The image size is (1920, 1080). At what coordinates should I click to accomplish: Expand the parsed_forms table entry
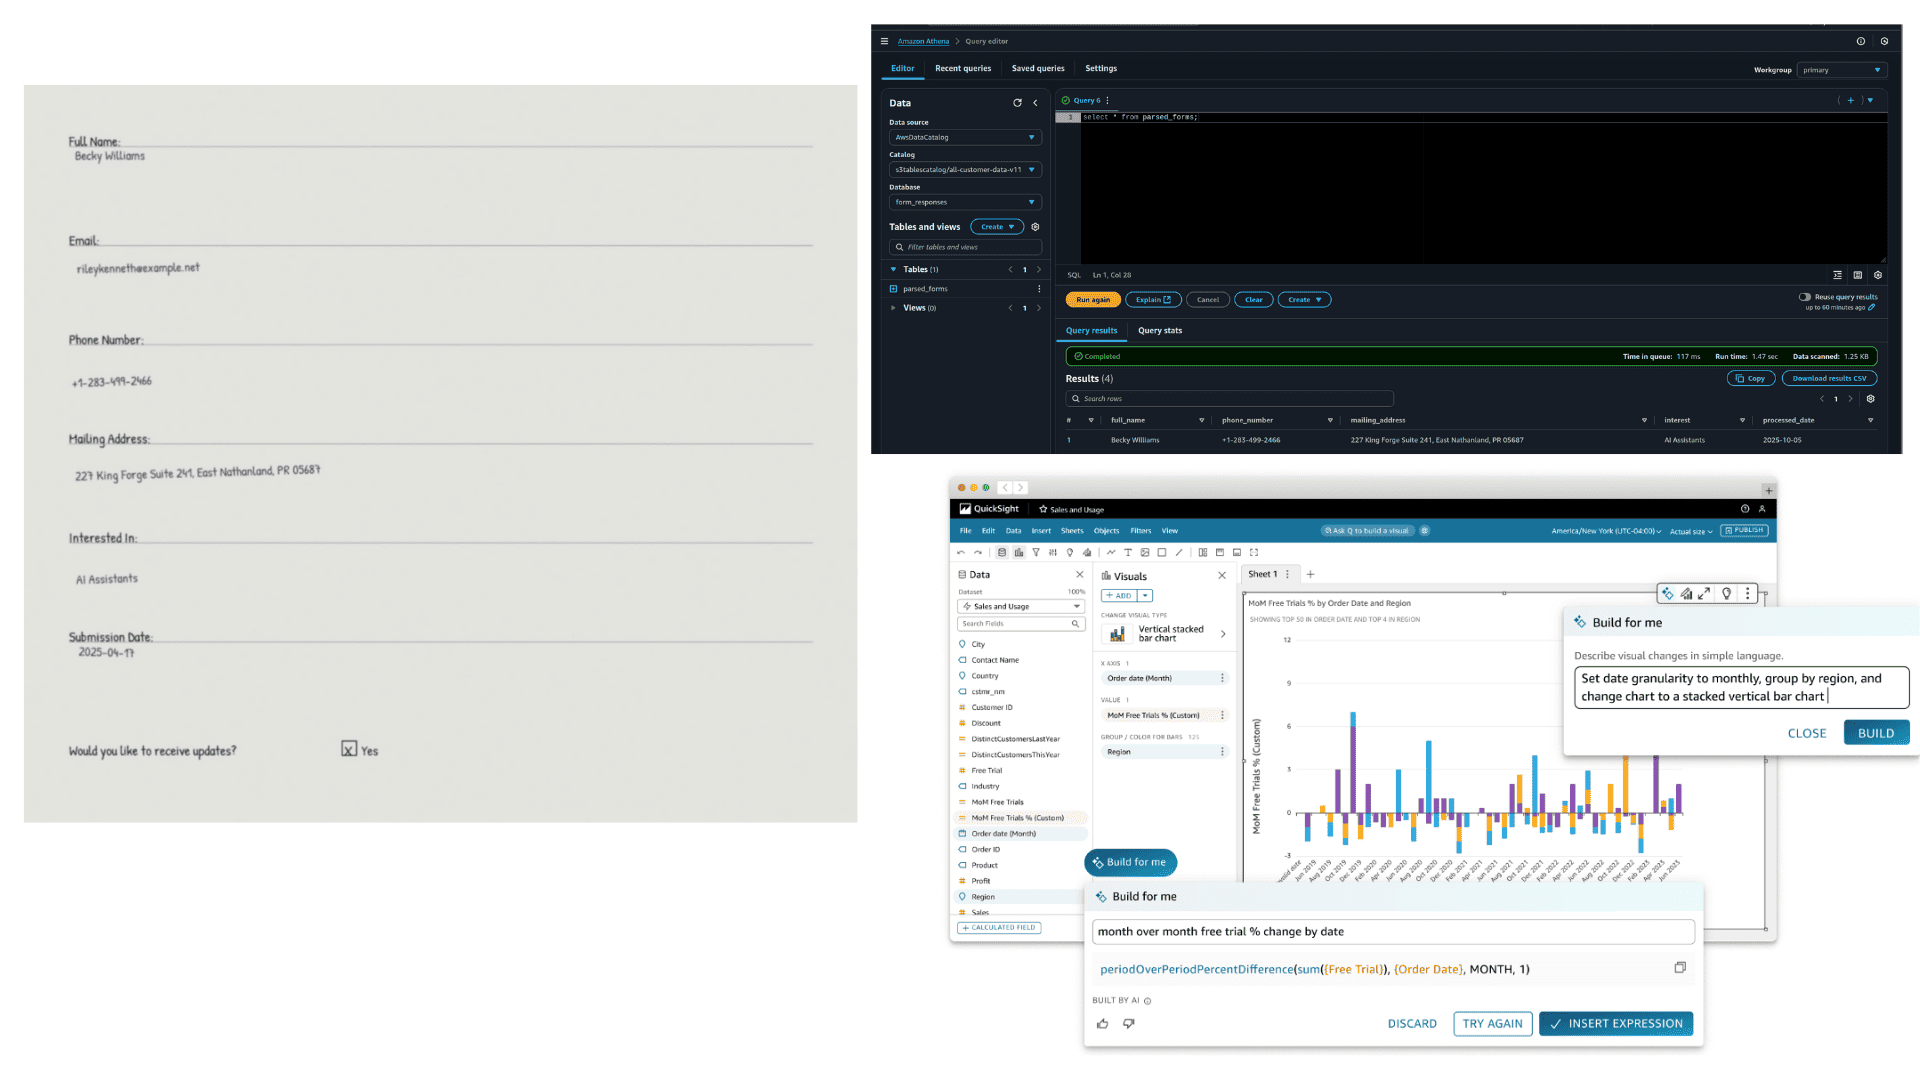coord(893,289)
